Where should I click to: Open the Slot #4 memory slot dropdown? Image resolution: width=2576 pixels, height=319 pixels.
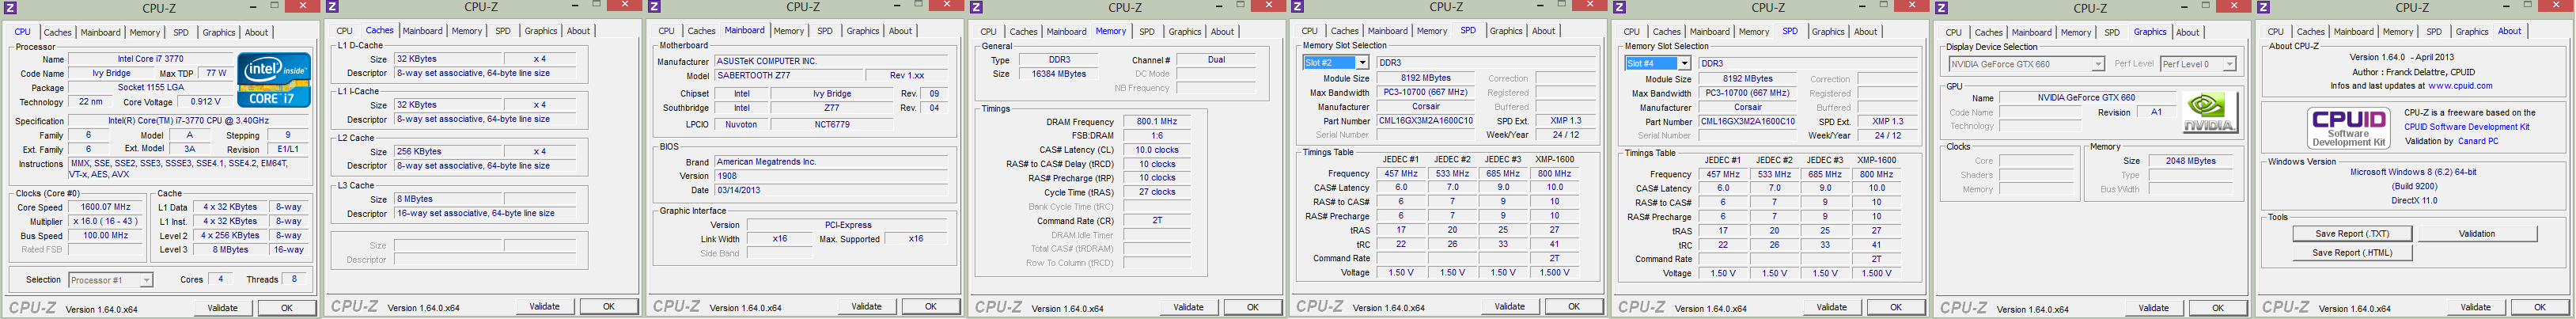click(1657, 63)
